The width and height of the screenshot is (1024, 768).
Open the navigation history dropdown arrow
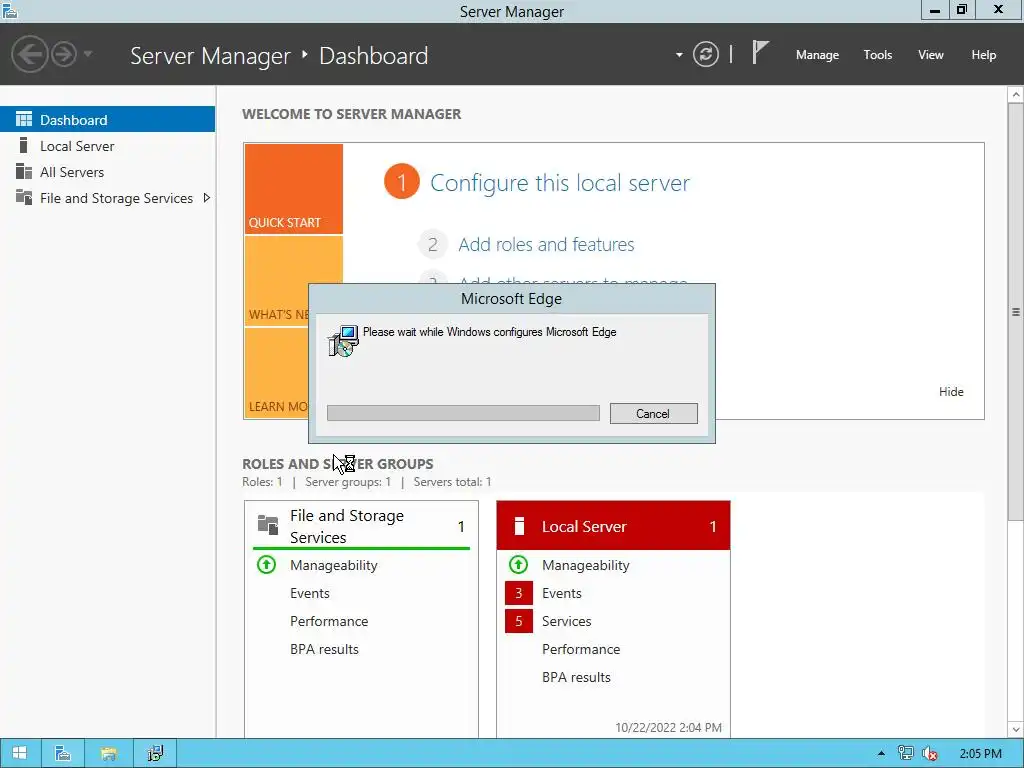88,54
